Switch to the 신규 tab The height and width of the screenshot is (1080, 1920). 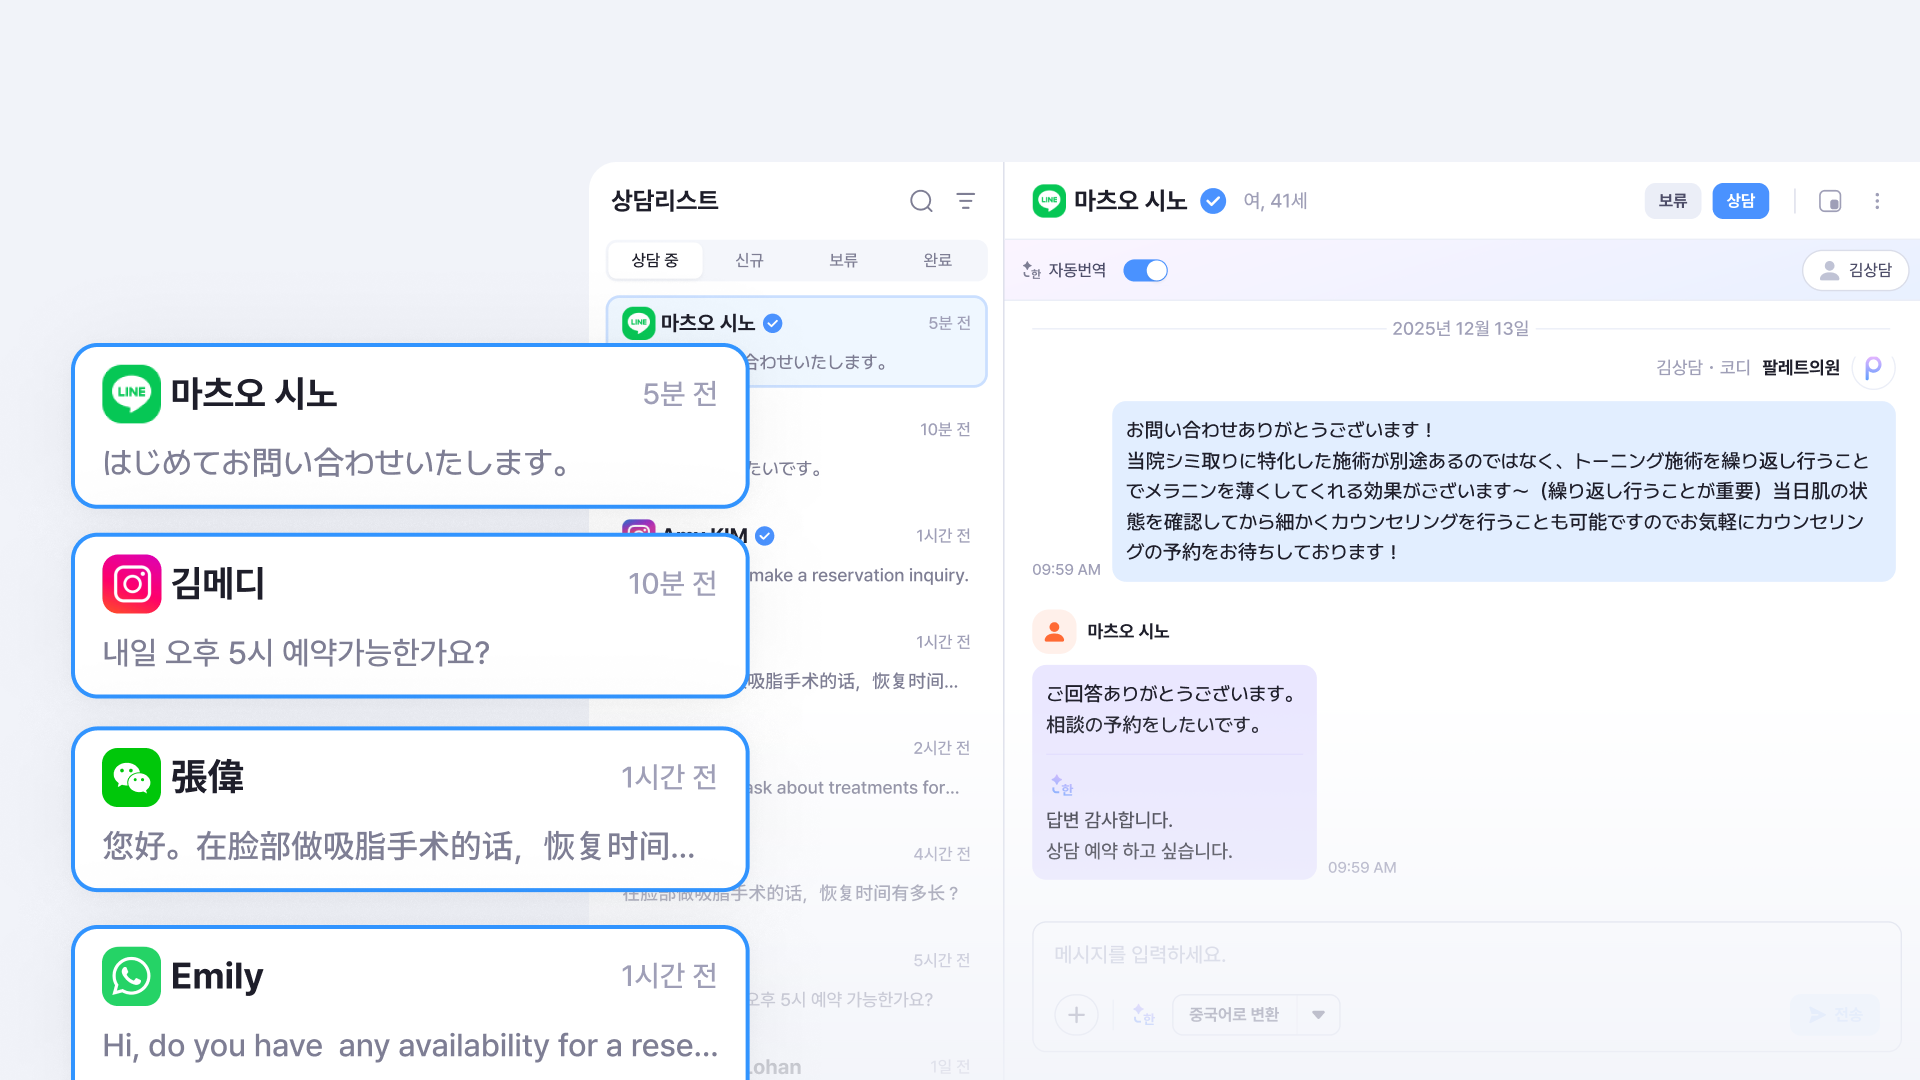click(749, 260)
